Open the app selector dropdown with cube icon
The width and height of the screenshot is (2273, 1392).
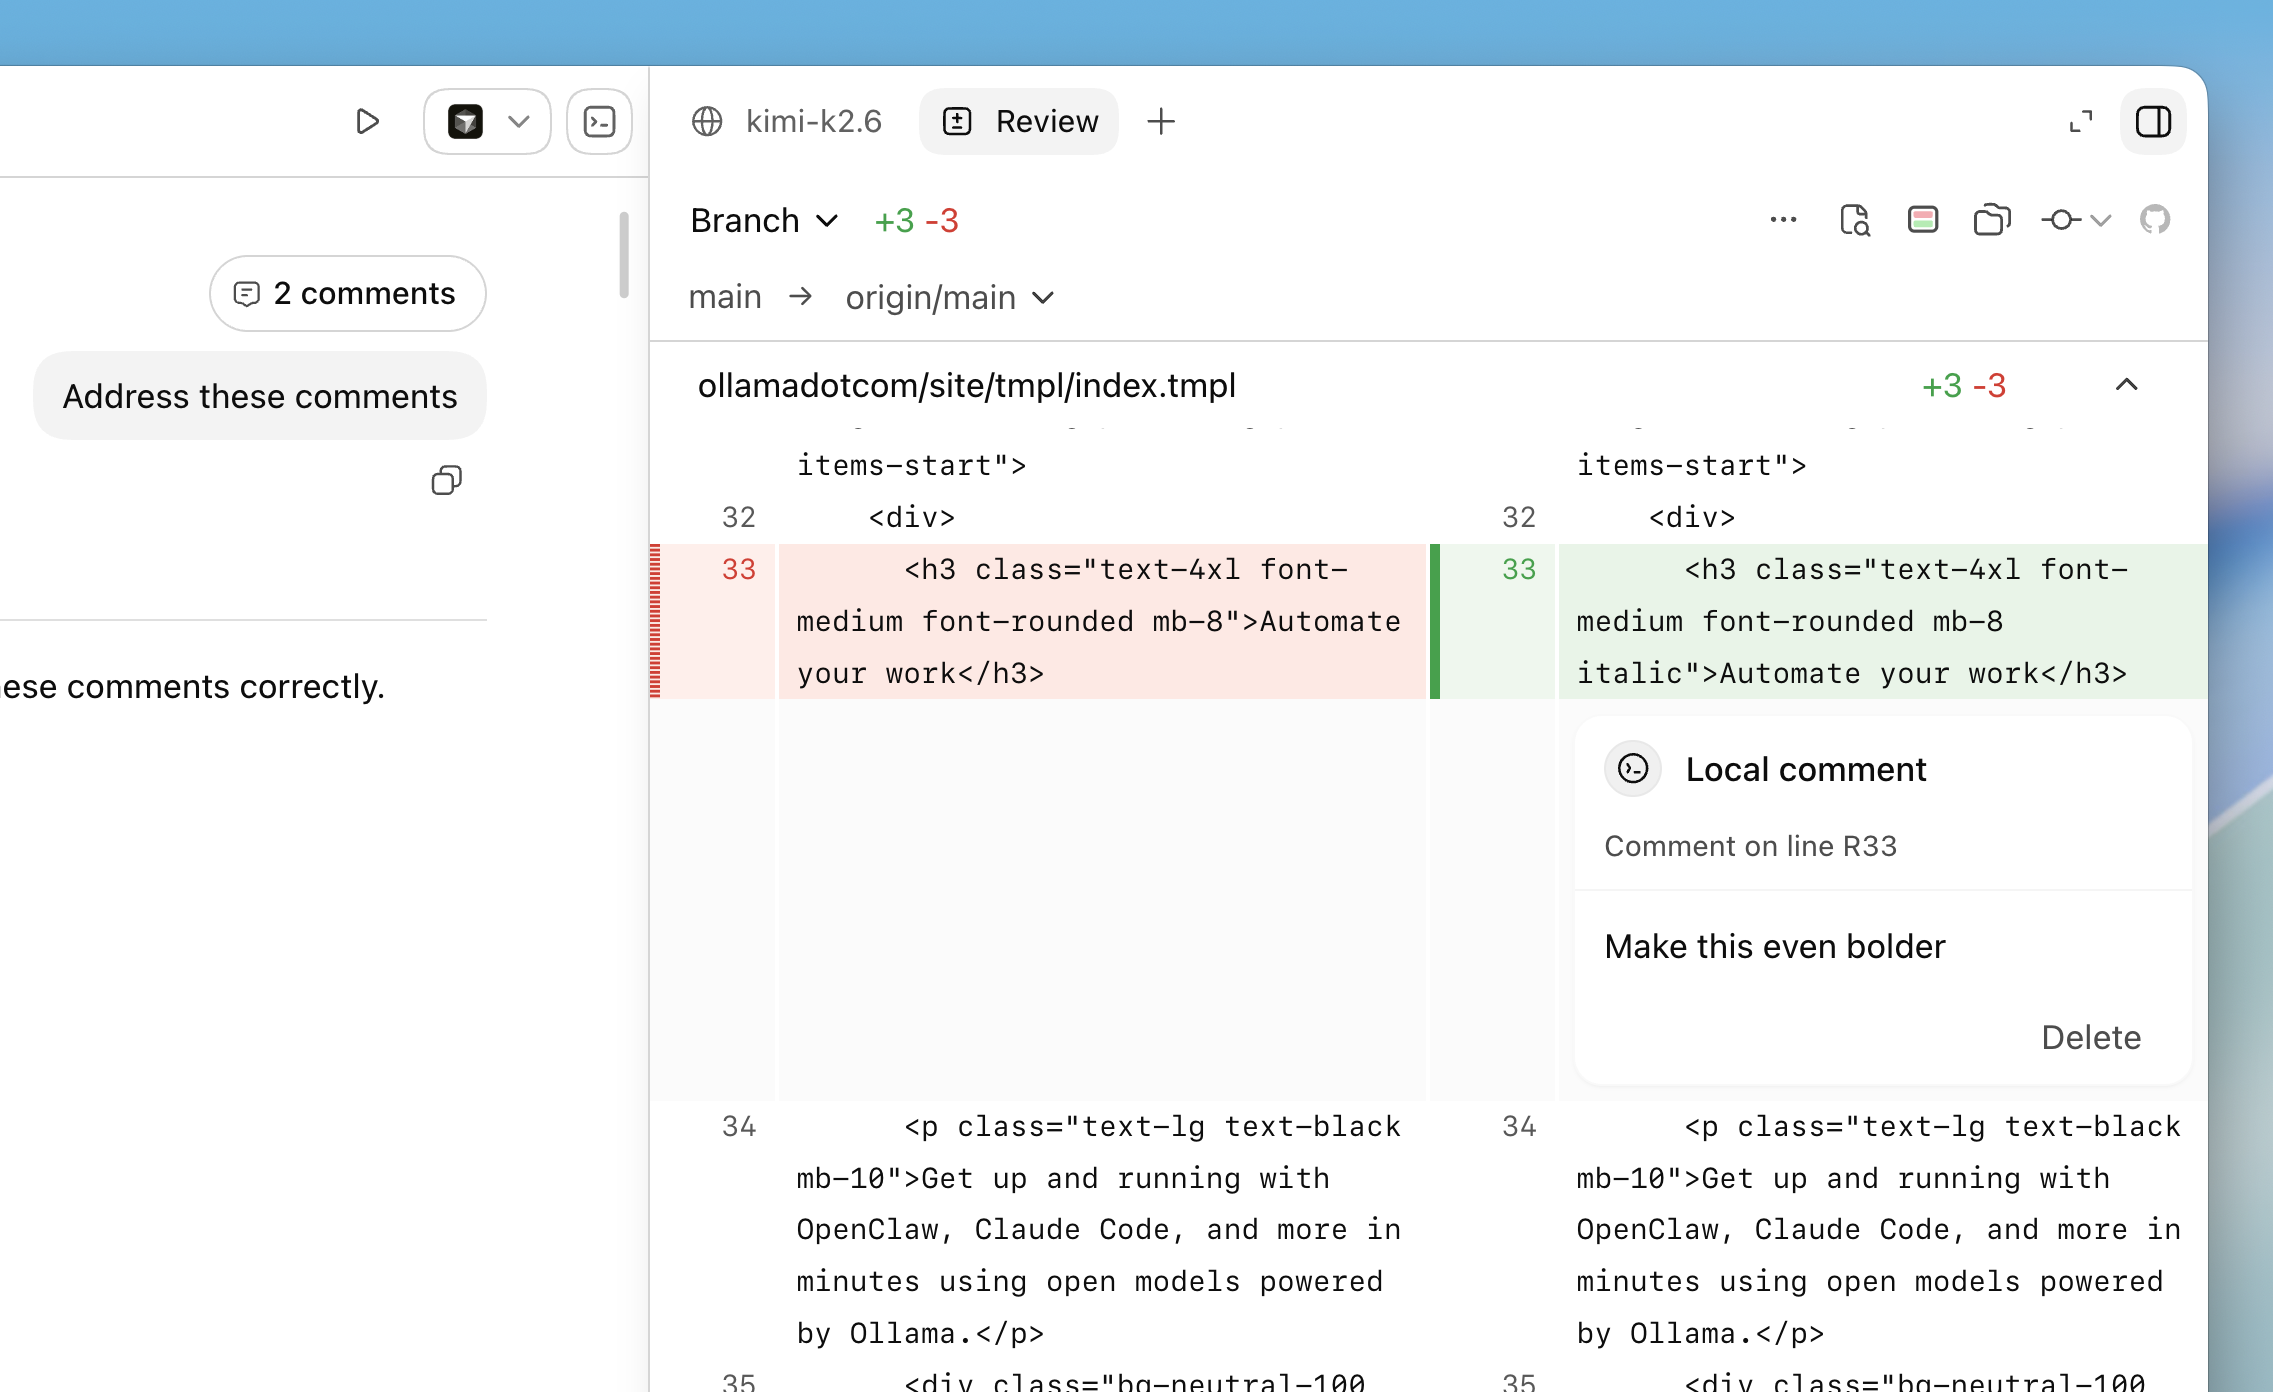[487, 122]
